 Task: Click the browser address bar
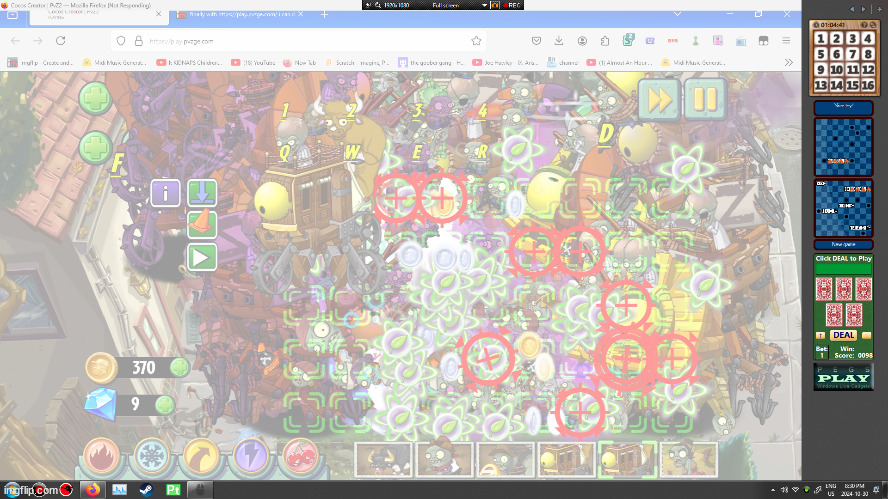click(x=300, y=41)
